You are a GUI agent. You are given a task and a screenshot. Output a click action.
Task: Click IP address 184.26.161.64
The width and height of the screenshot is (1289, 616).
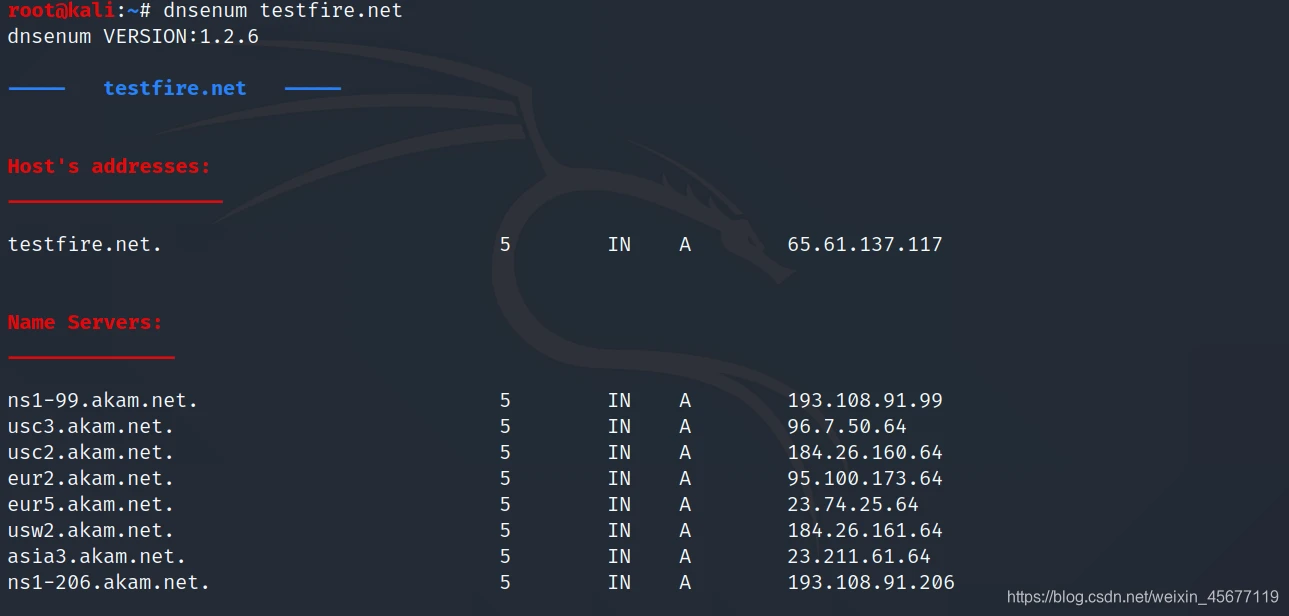(864, 531)
